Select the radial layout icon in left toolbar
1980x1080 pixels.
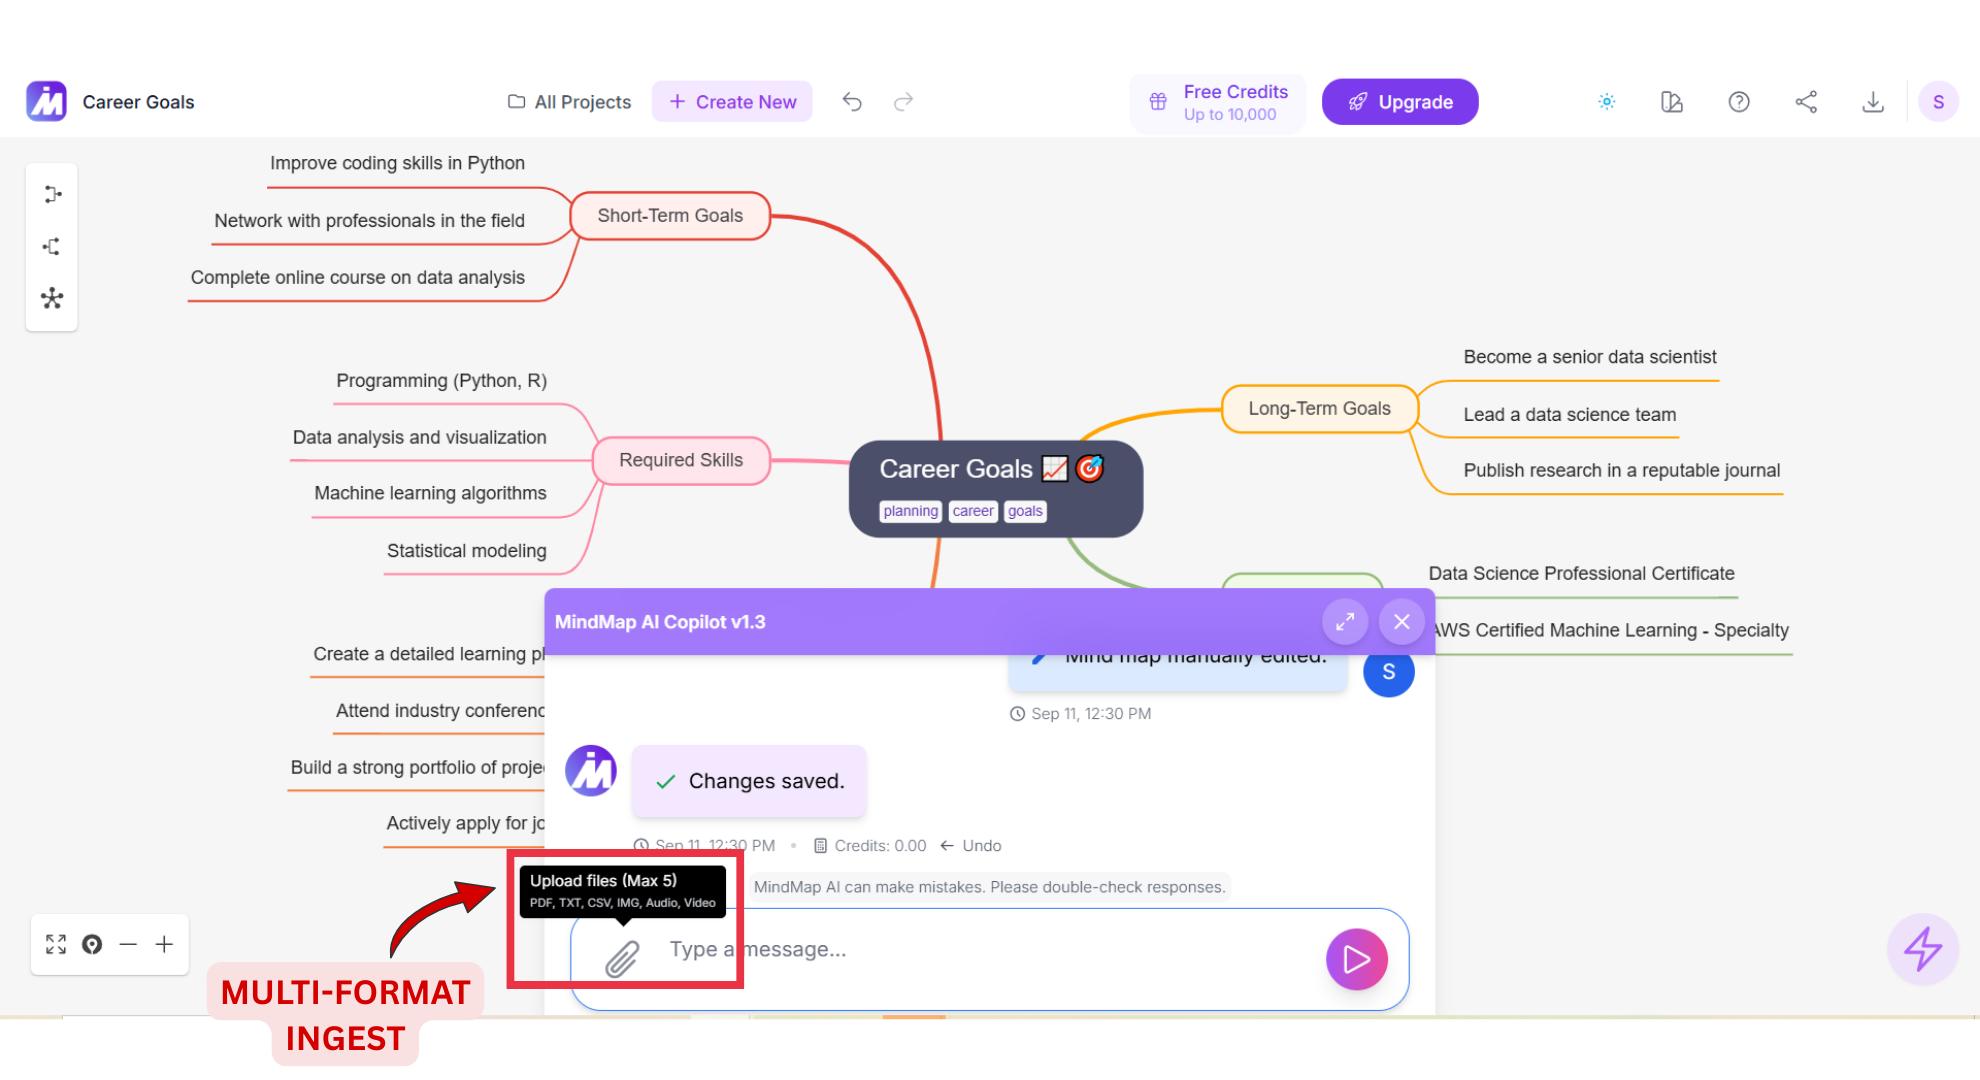[x=52, y=298]
